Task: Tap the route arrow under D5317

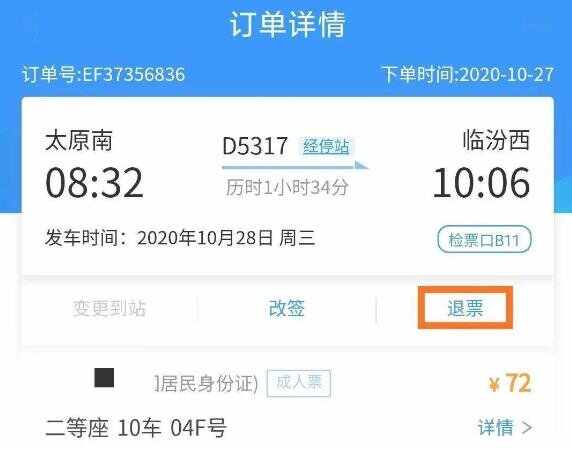Action: 295,166
